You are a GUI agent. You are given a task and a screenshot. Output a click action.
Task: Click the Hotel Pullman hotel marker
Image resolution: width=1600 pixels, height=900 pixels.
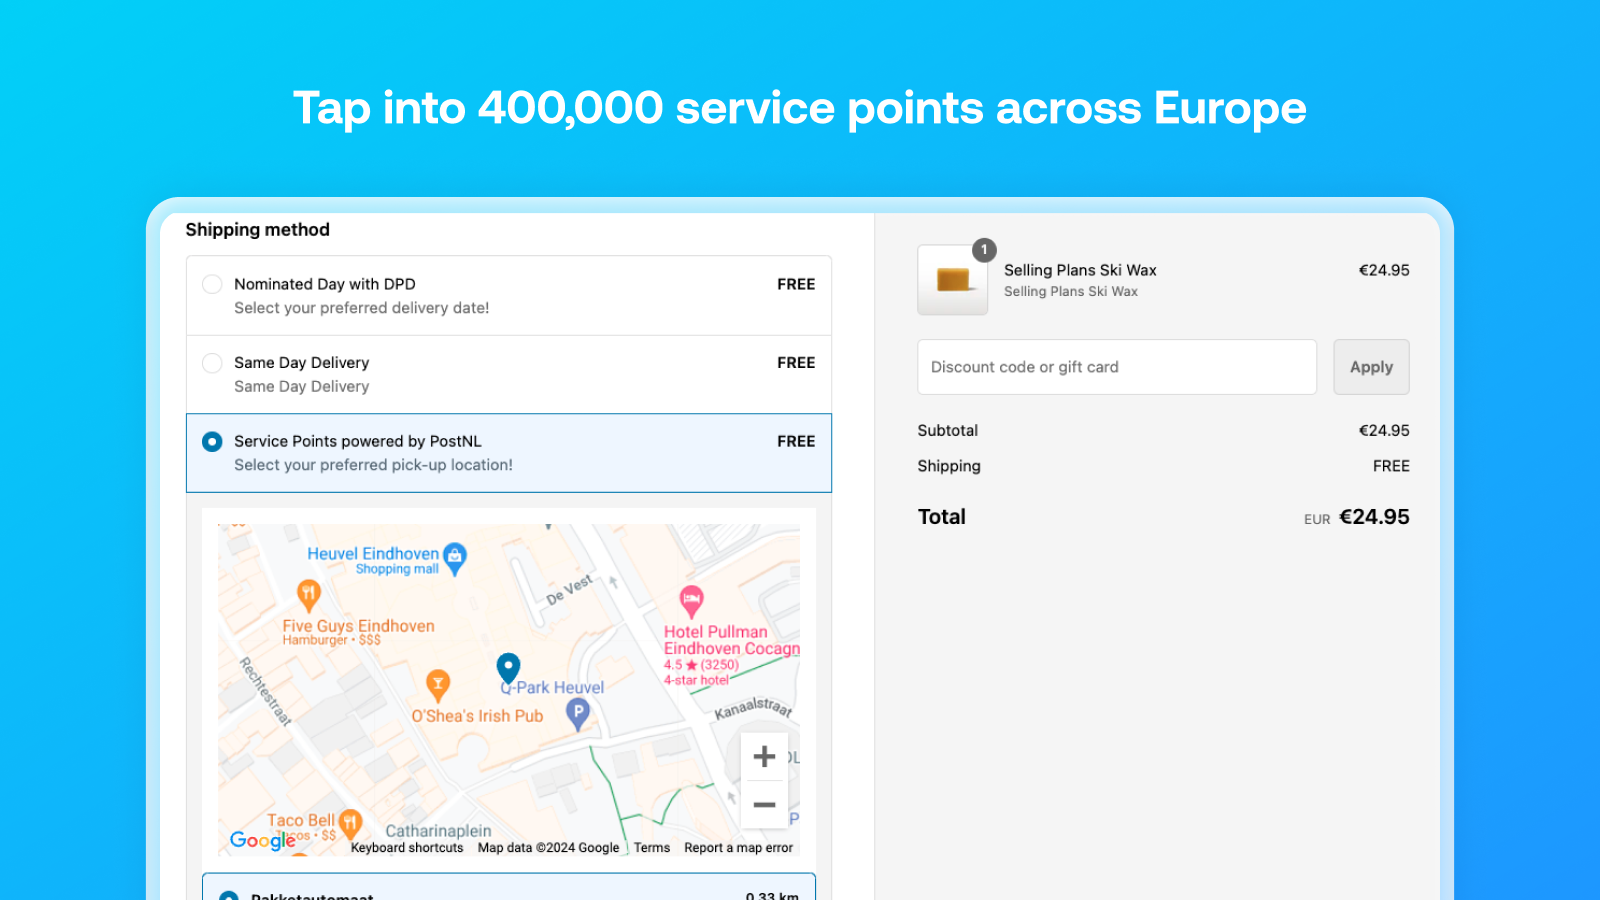(690, 600)
